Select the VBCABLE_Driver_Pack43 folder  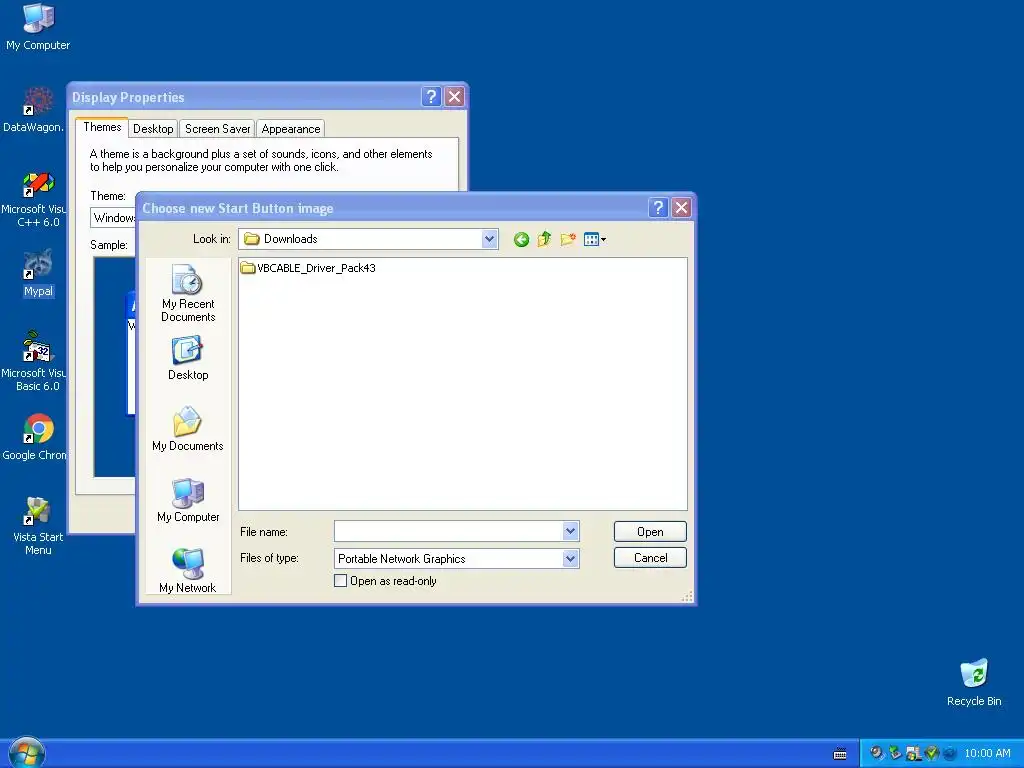[308, 268]
